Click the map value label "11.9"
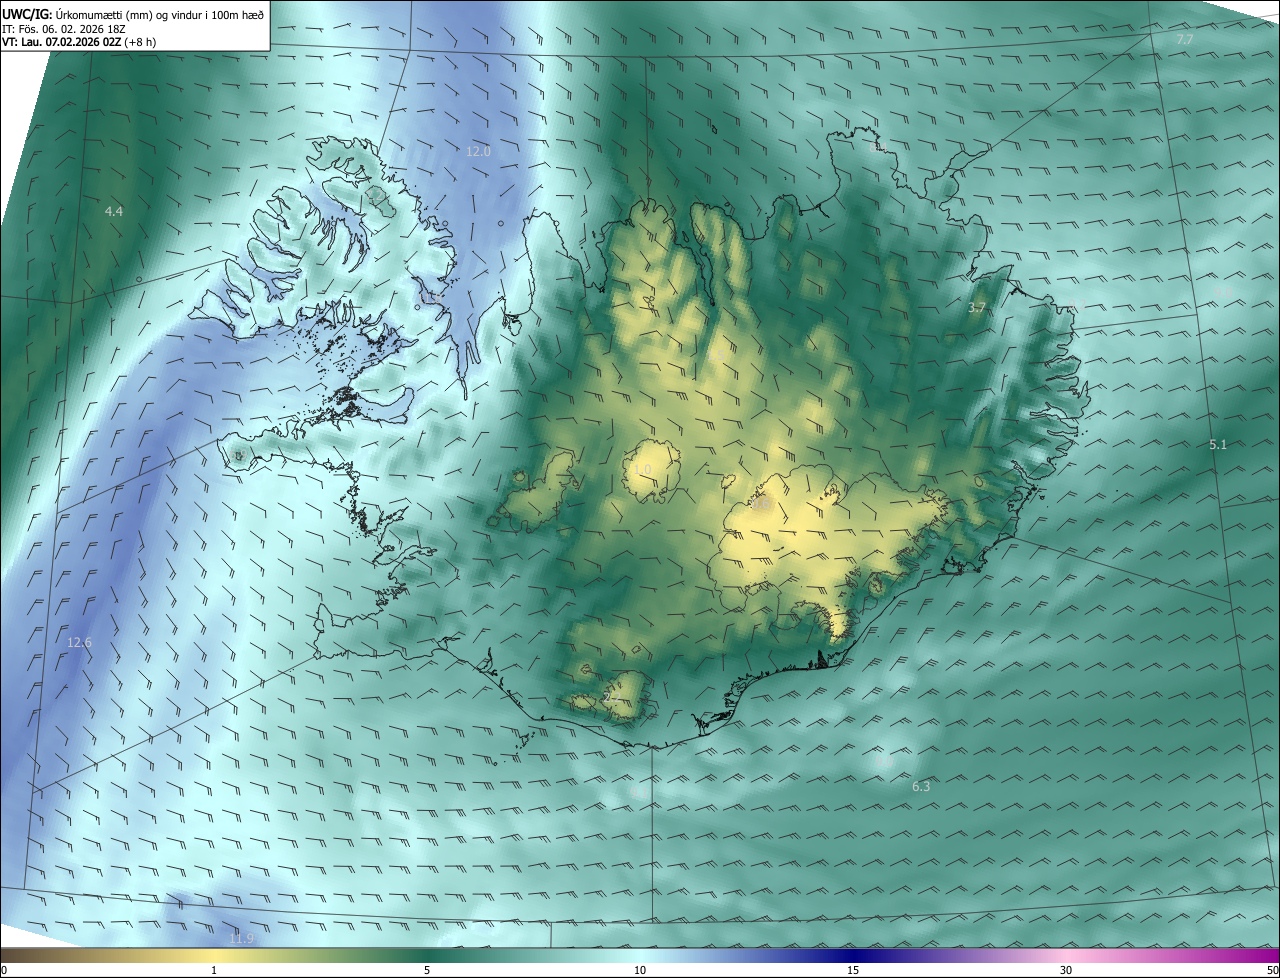The height and width of the screenshot is (978, 1280). [x=241, y=938]
